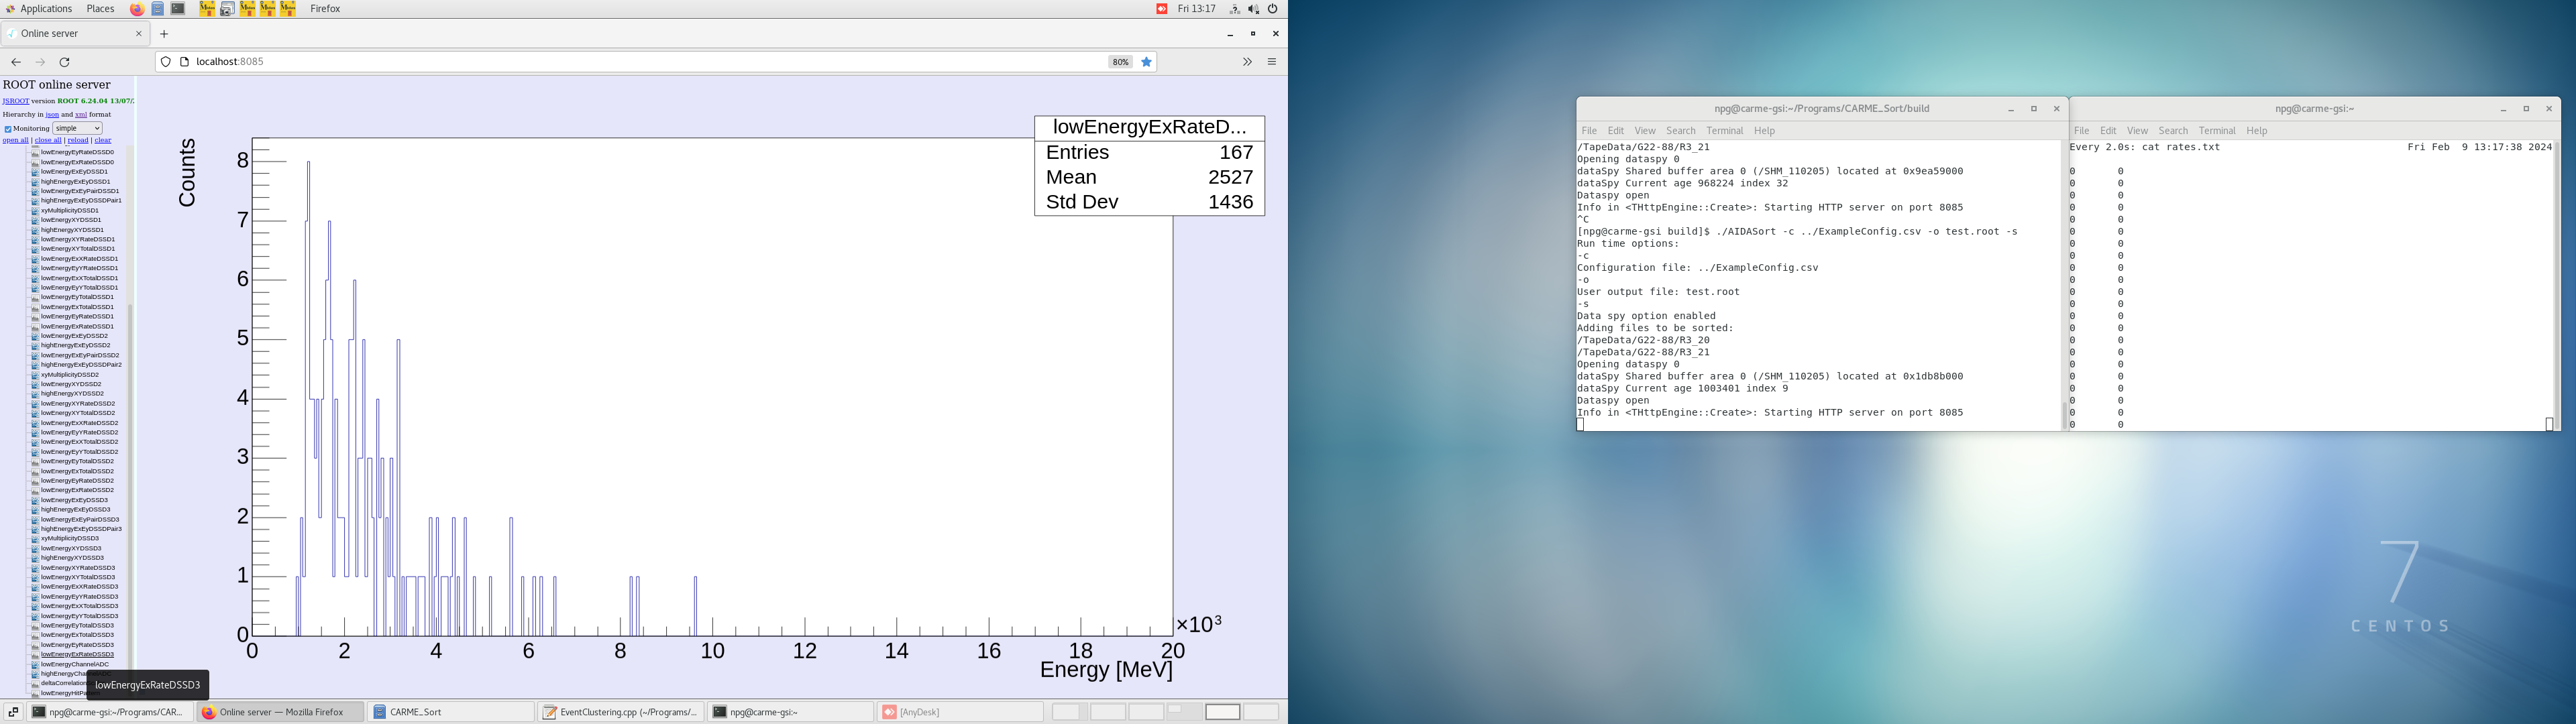This screenshot has width=2576, height=724.
Task: Open the Applications menu
Action: 46,9
